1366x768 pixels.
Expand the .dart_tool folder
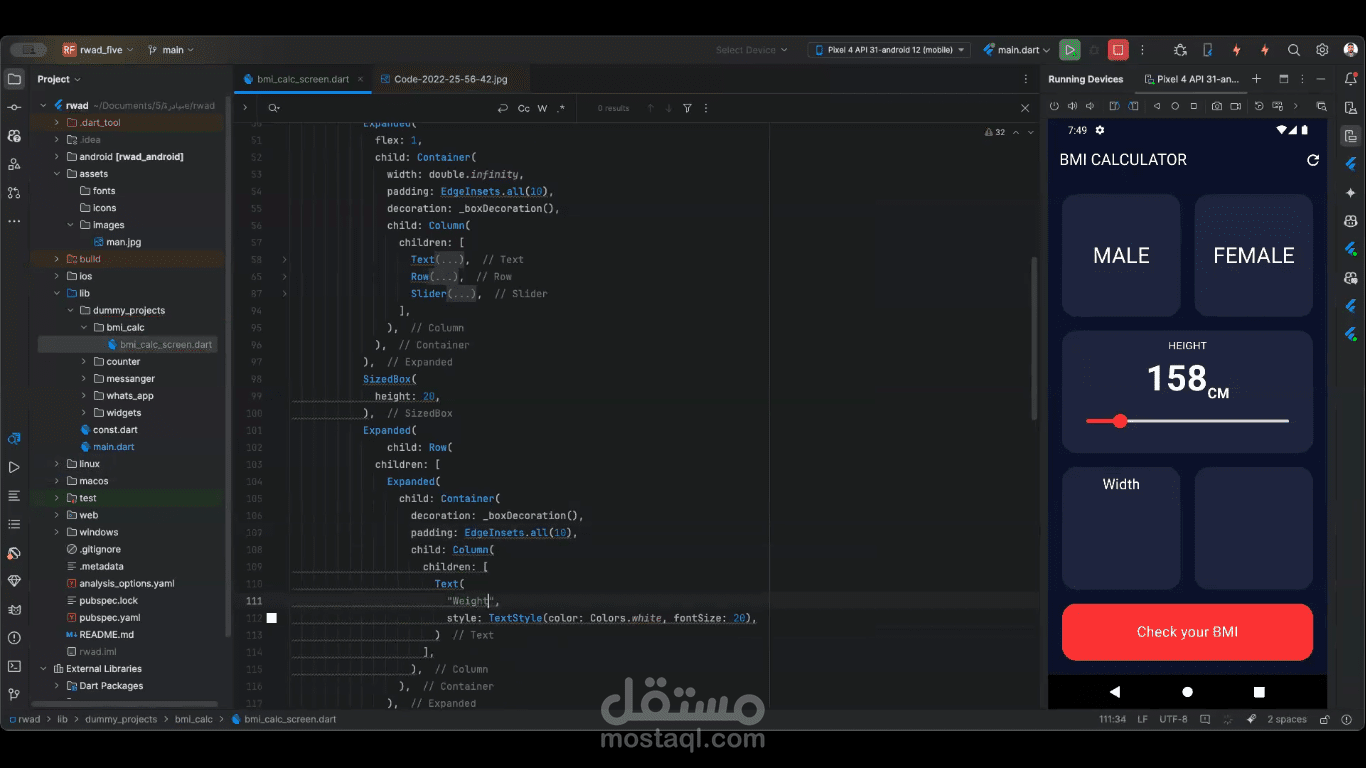(x=57, y=123)
